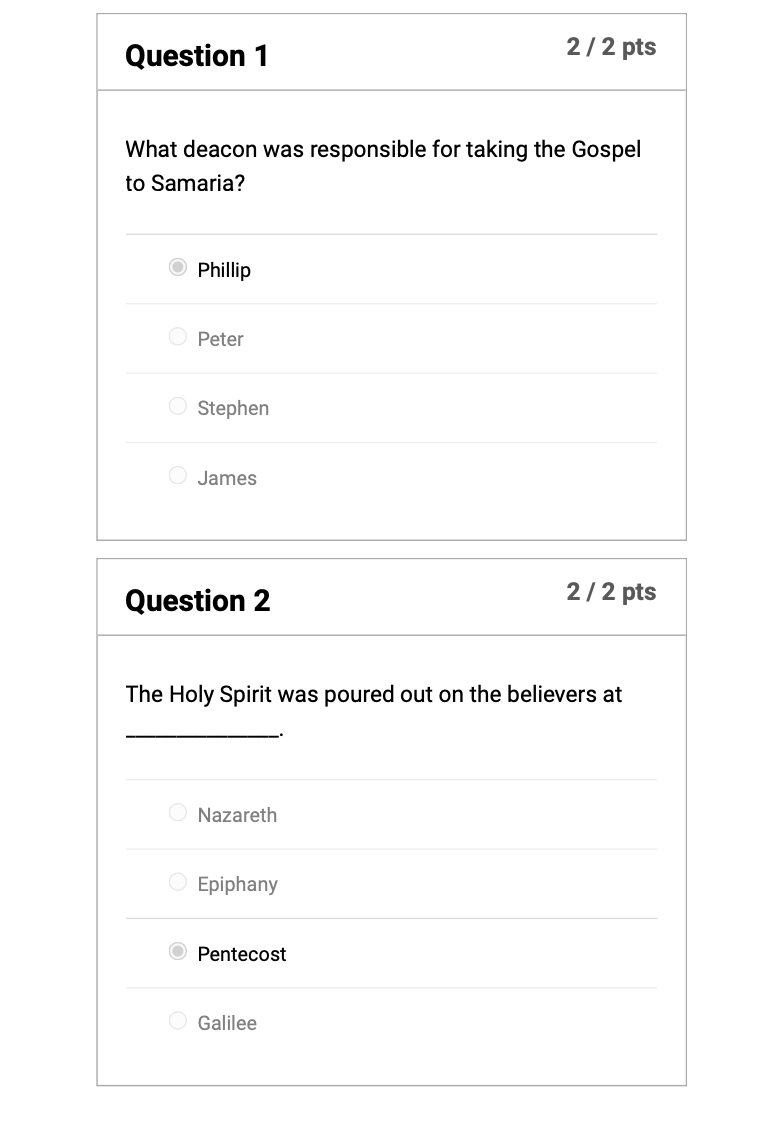Click the Question 2 points score
The image size is (780, 1138).
pyautogui.click(x=611, y=592)
